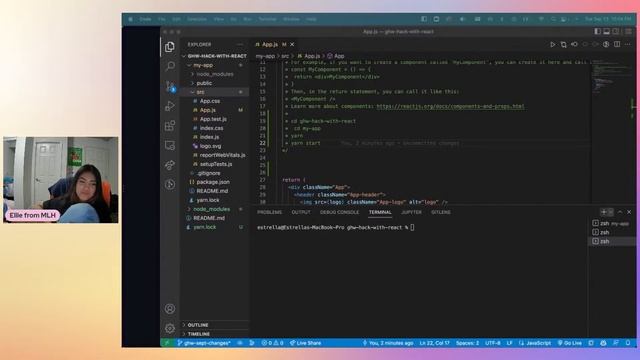Click the ghw-sept-changes branch in status bar
Viewport: 640px width, 360px height.
(x=204, y=343)
